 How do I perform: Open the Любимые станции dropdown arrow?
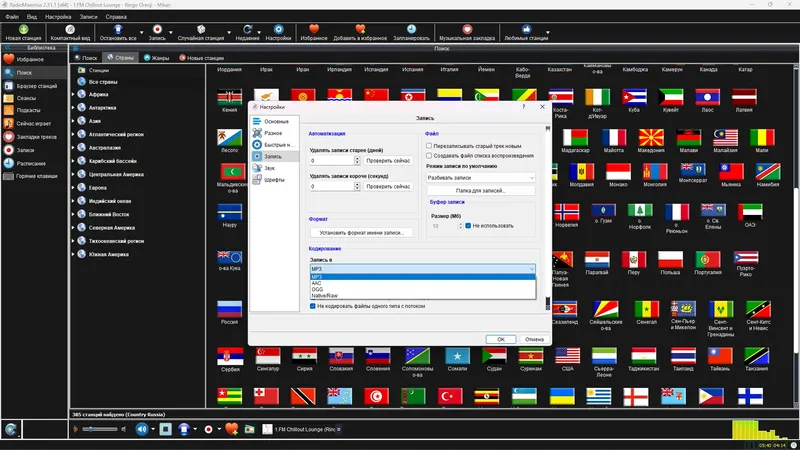click(x=548, y=32)
